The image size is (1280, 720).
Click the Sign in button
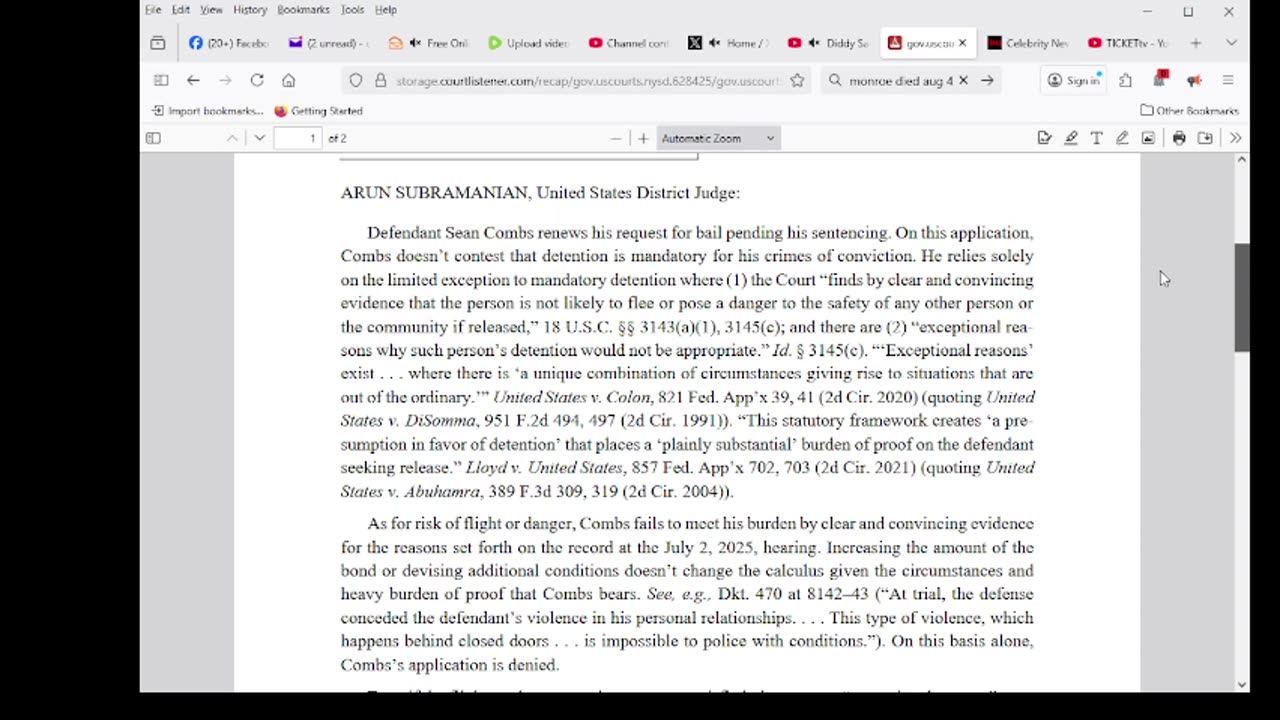(1074, 80)
